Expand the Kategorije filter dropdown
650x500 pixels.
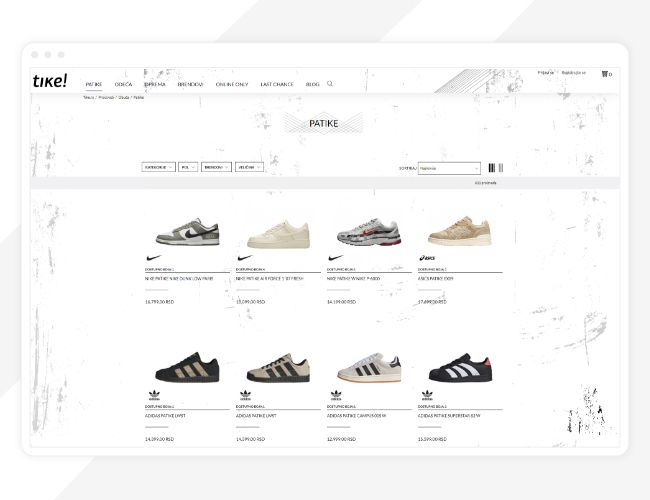[158, 167]
